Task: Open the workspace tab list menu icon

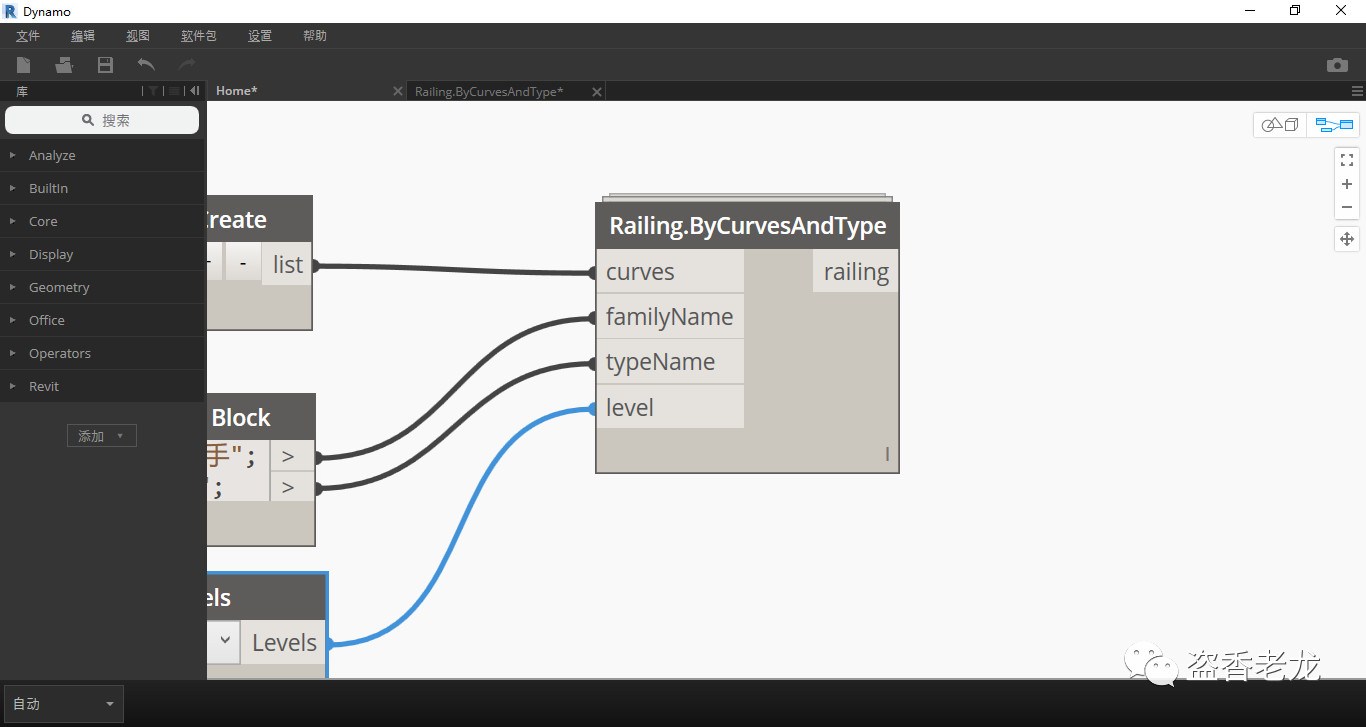Action: (1357, 91)
